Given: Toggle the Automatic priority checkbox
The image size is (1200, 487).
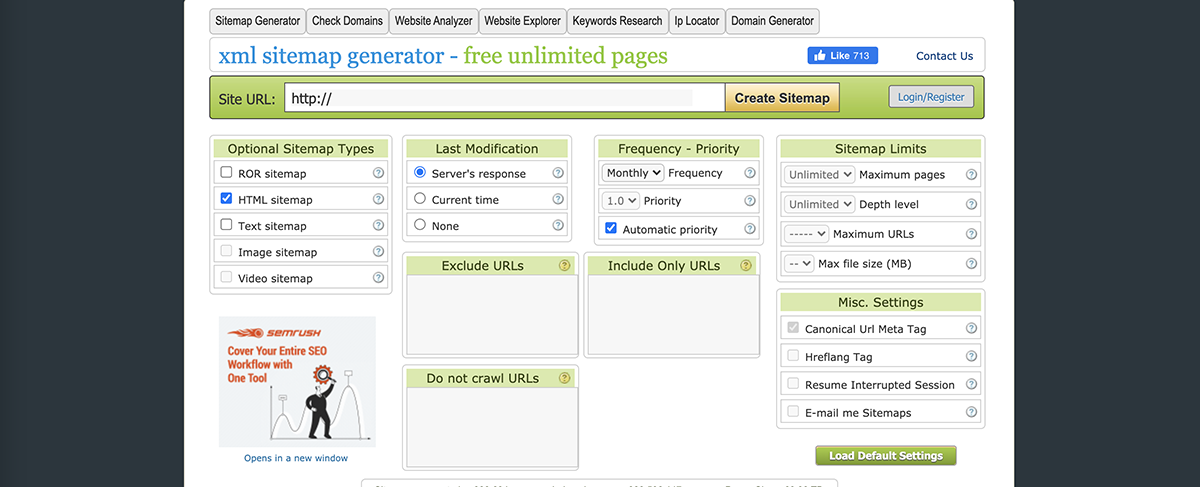Looking at the screenshot, I should pos(611,228).
